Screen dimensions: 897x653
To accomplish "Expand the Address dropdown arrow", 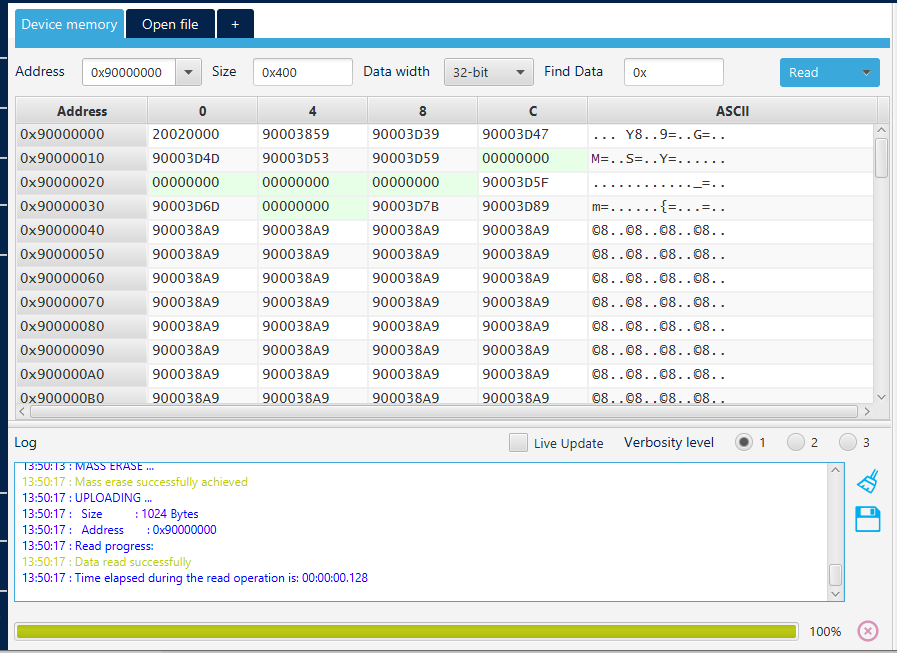I will point(188,72).
